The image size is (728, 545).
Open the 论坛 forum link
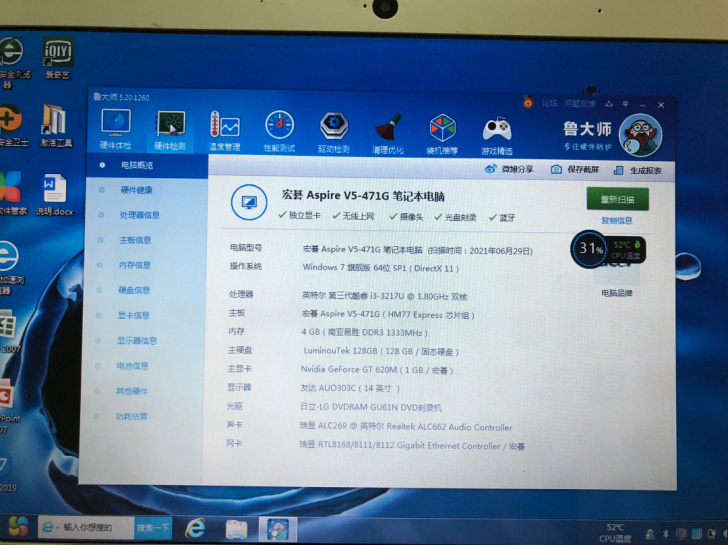(550, 103)
